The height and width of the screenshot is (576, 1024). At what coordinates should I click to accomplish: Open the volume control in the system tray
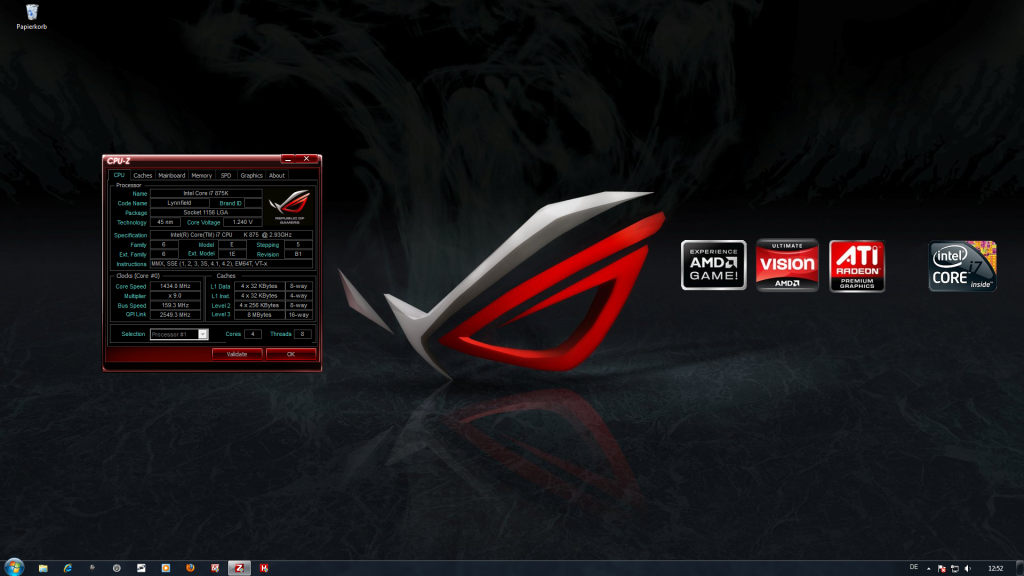point(968,568)
